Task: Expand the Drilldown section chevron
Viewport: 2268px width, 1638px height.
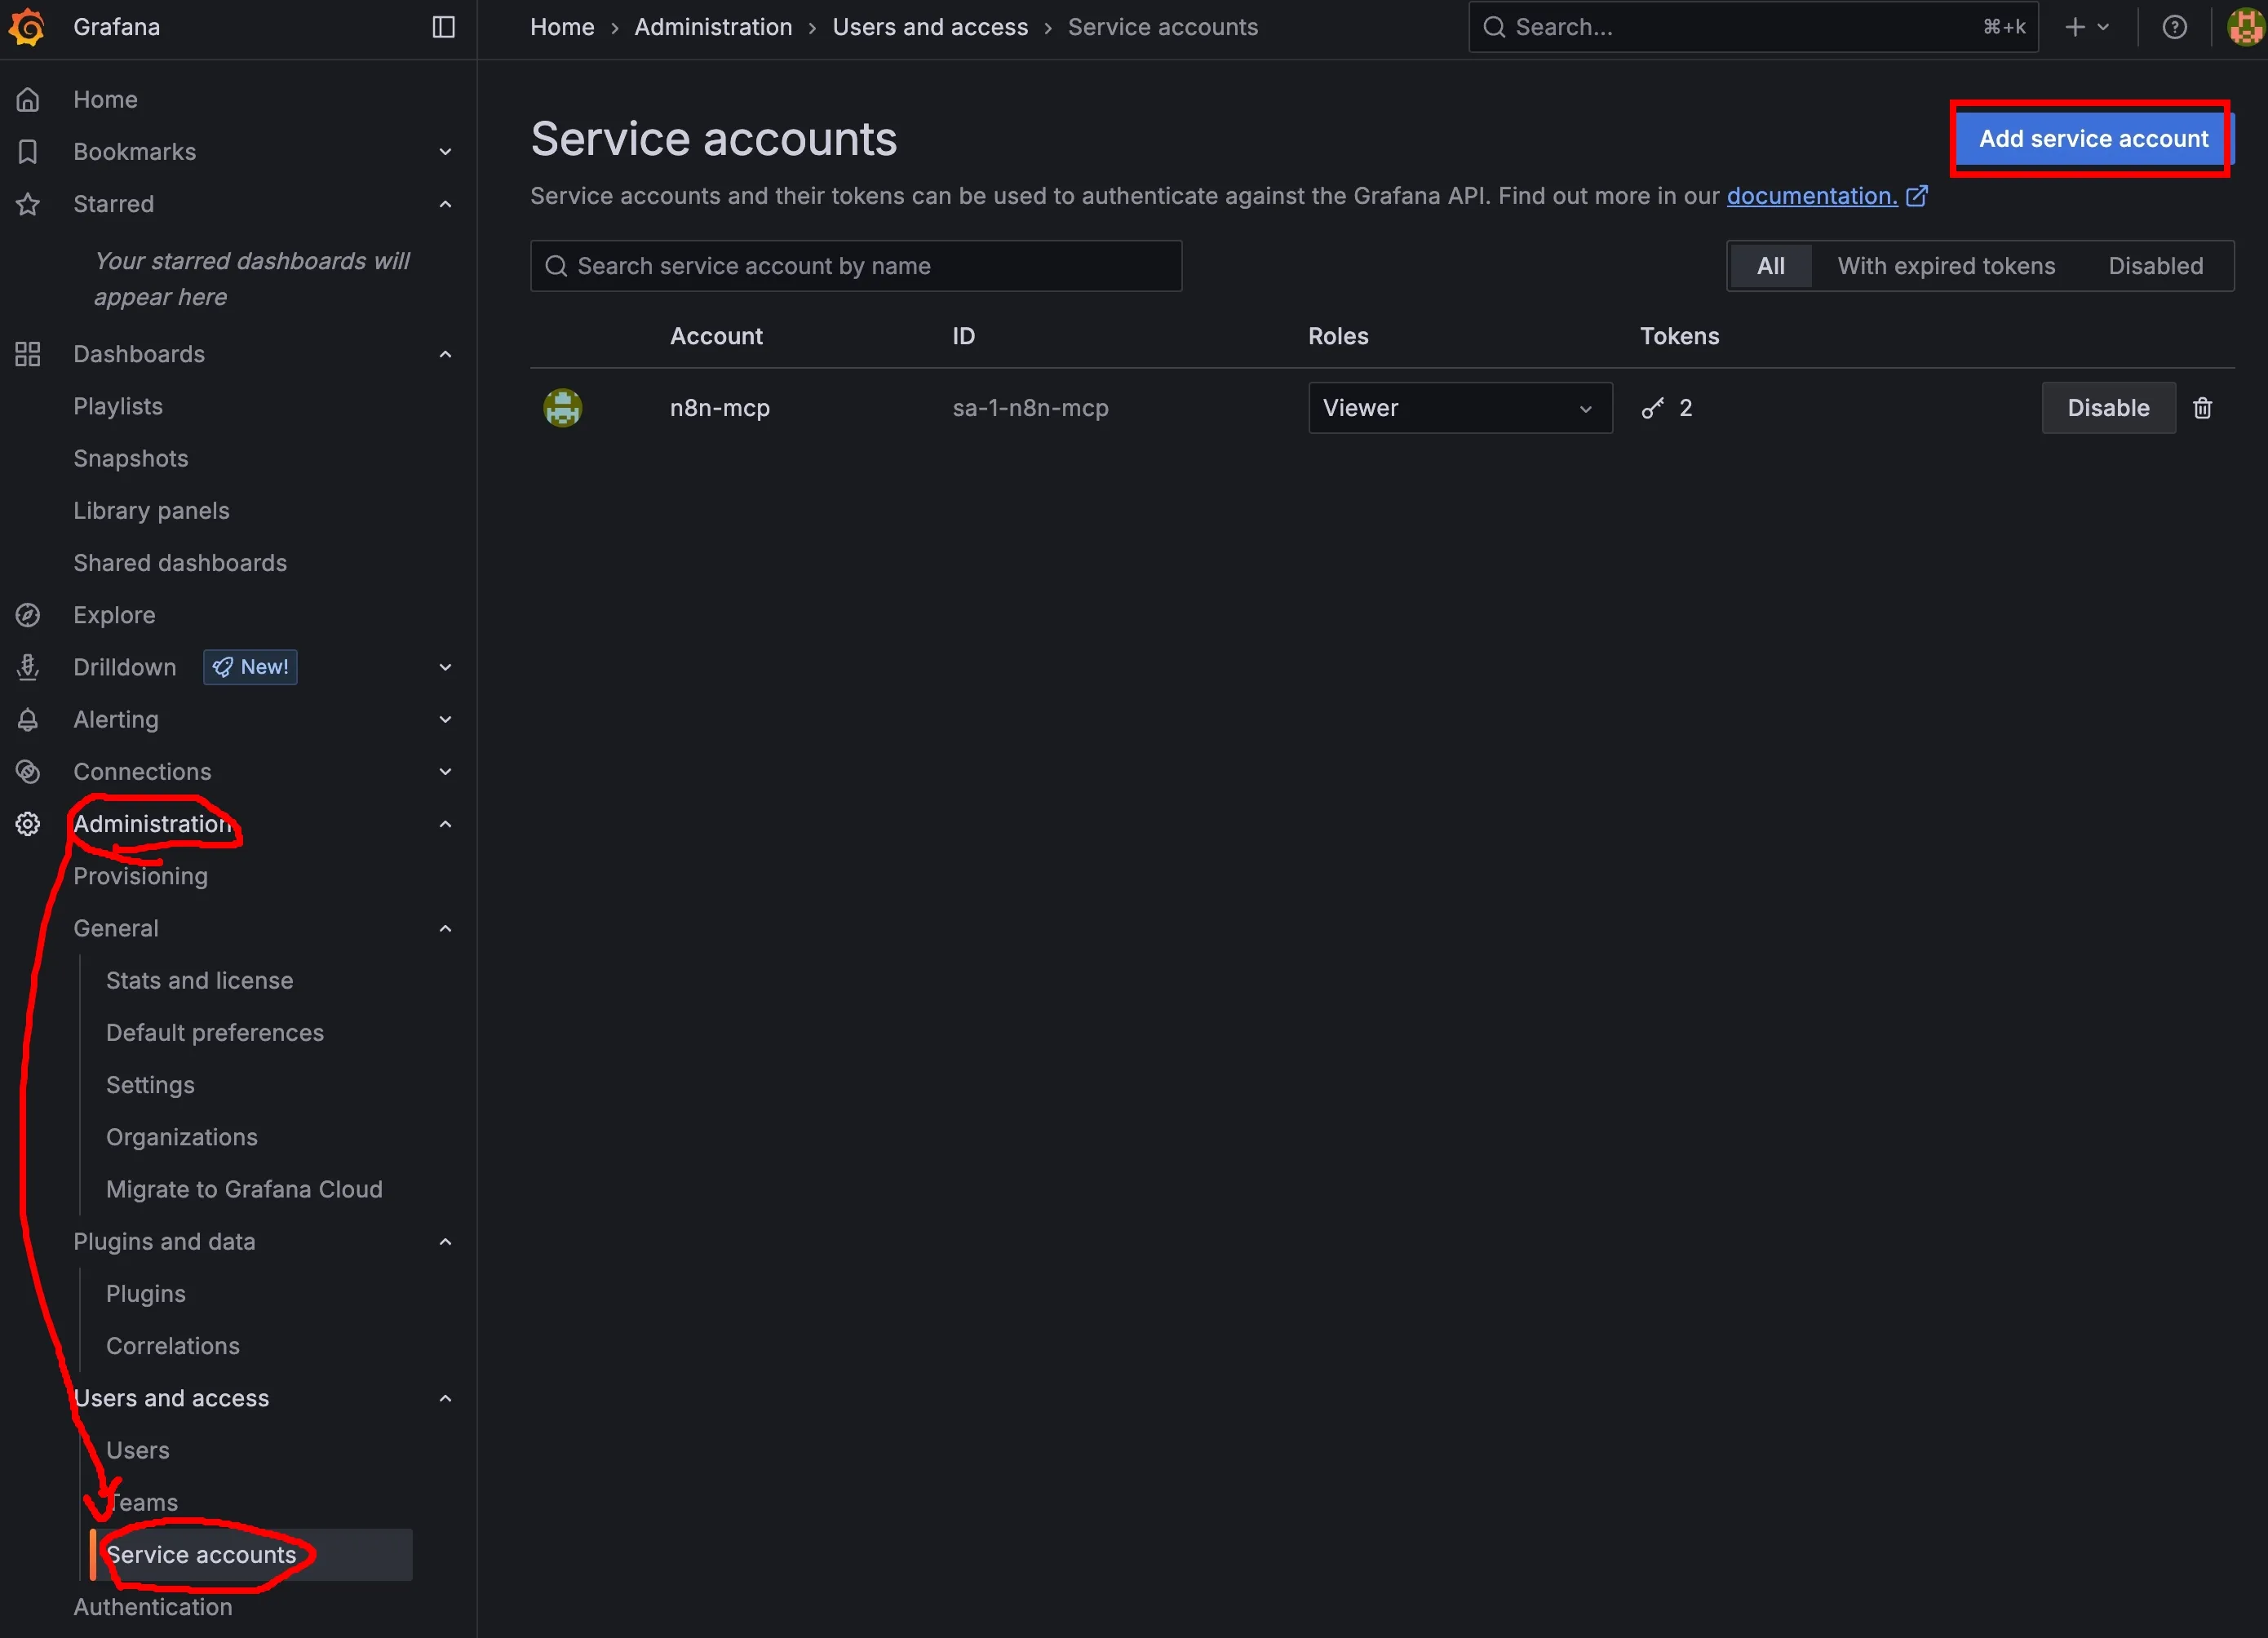Action: click(x=446, y=667)
